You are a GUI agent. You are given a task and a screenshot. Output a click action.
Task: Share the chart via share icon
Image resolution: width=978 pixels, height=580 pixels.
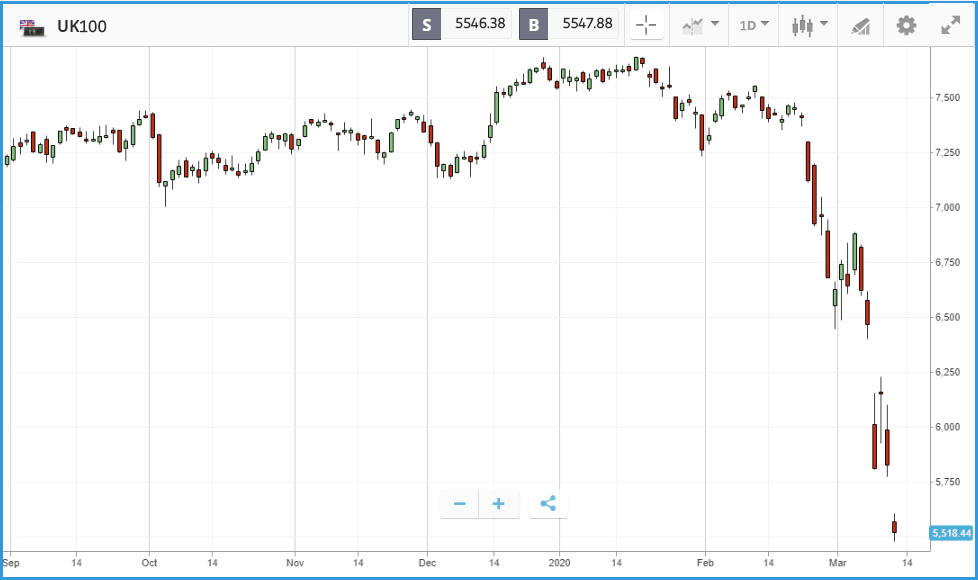(548, 504)
